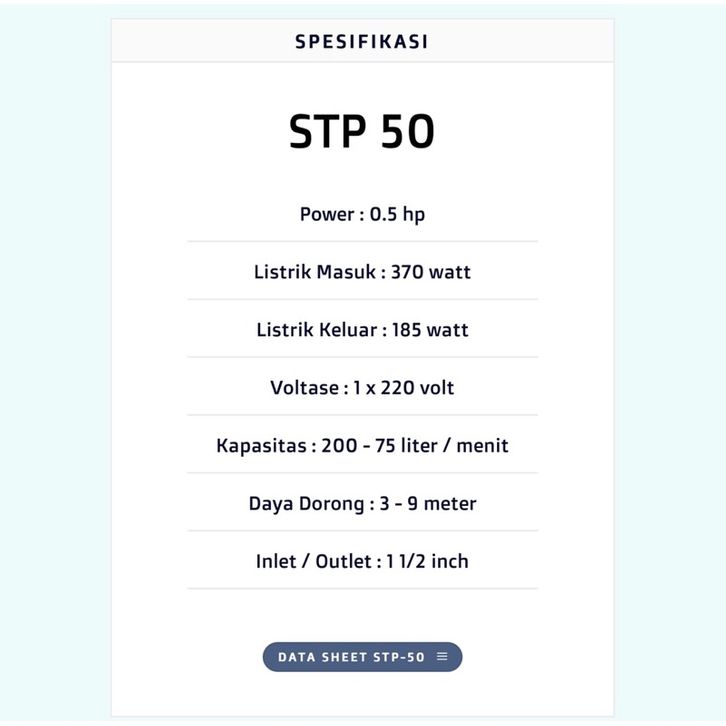The width and height of the screenshot is (726, 726).
Task: Click the Listrik Keluar label
Action: click(x=315, y=330)
